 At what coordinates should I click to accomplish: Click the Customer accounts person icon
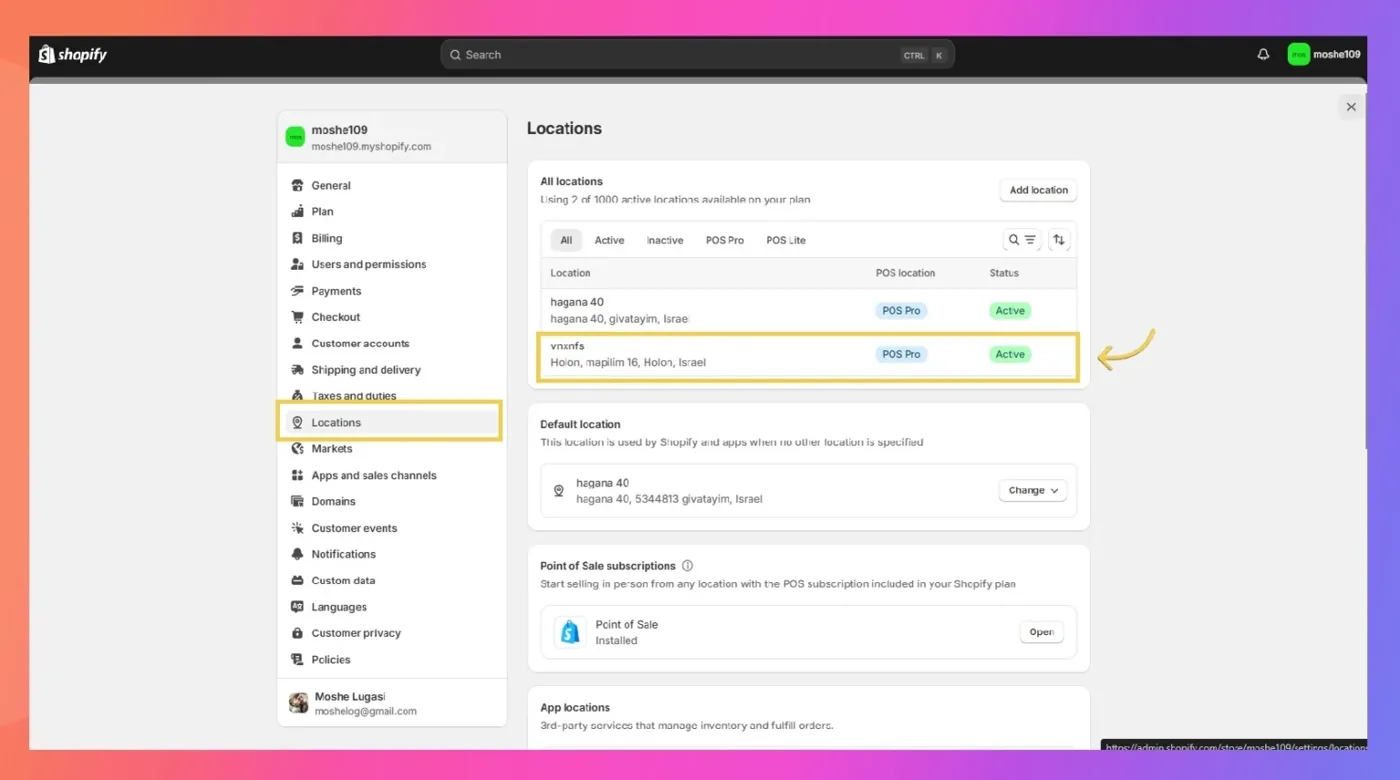297,343
